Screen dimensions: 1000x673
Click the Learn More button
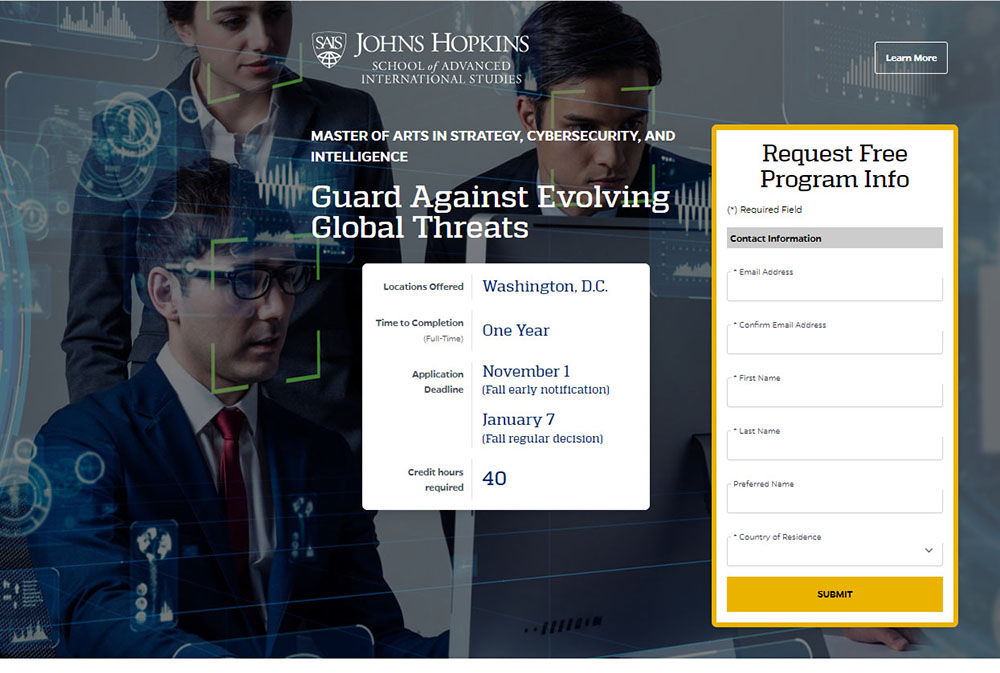tap(911, 58)
